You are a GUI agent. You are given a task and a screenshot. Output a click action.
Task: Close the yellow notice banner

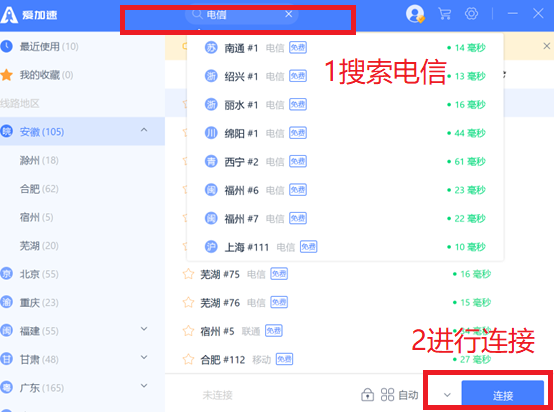546,46
